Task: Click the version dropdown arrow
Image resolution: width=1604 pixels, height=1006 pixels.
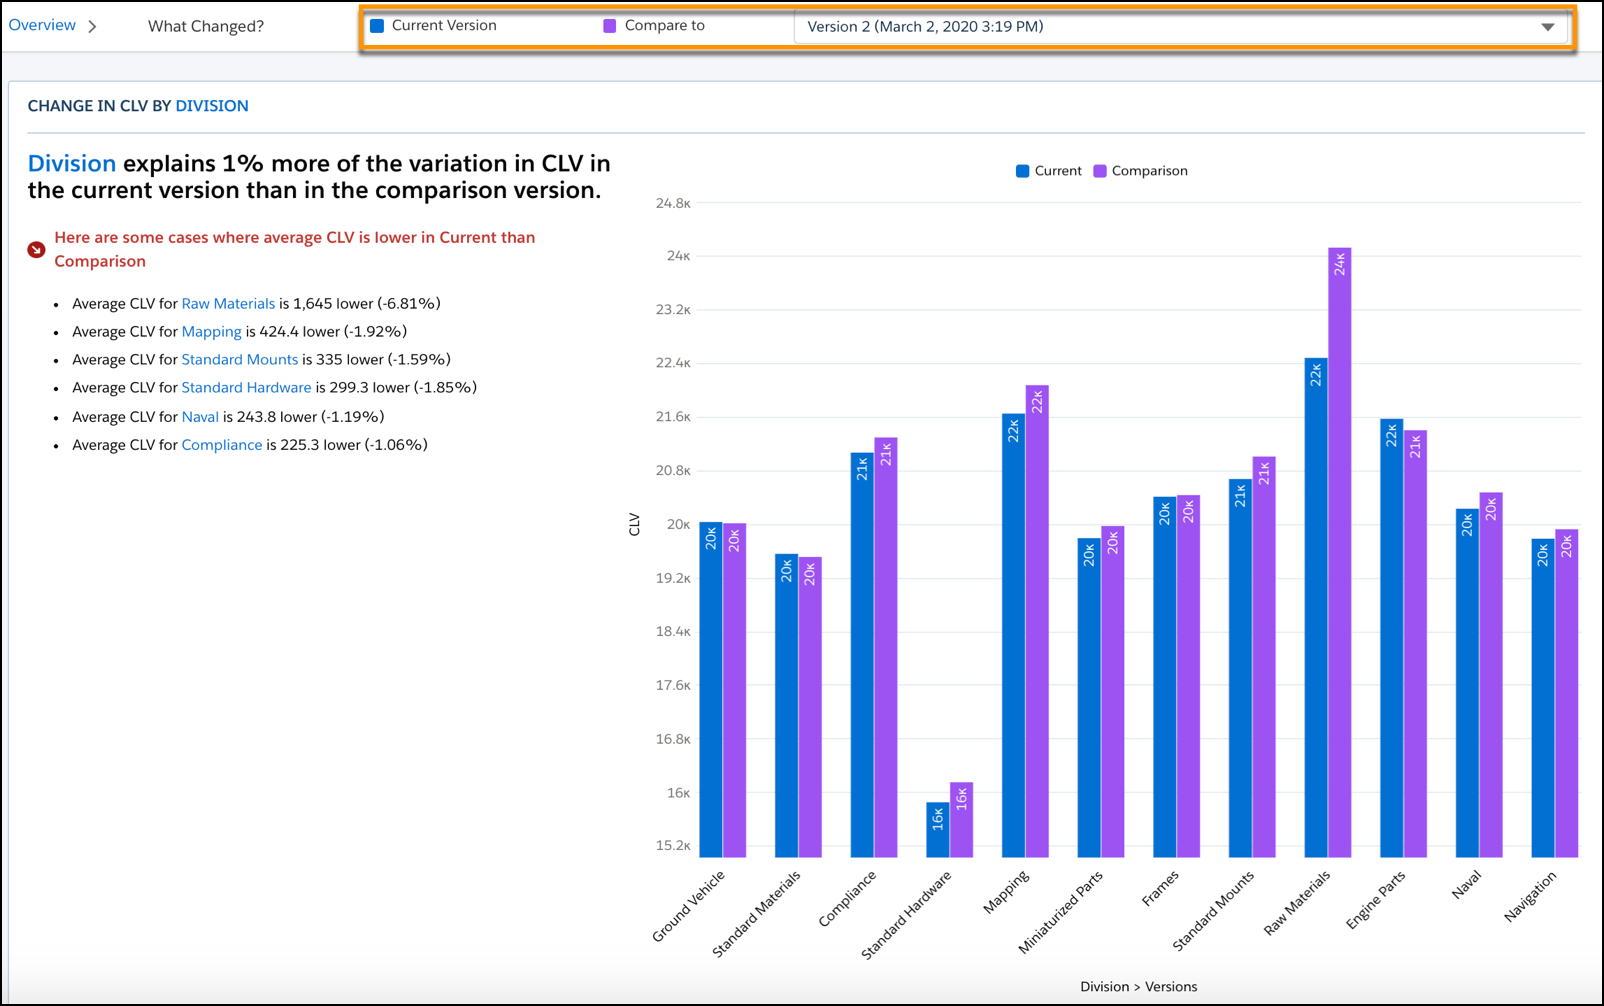Action: [x=1547, y=27]
